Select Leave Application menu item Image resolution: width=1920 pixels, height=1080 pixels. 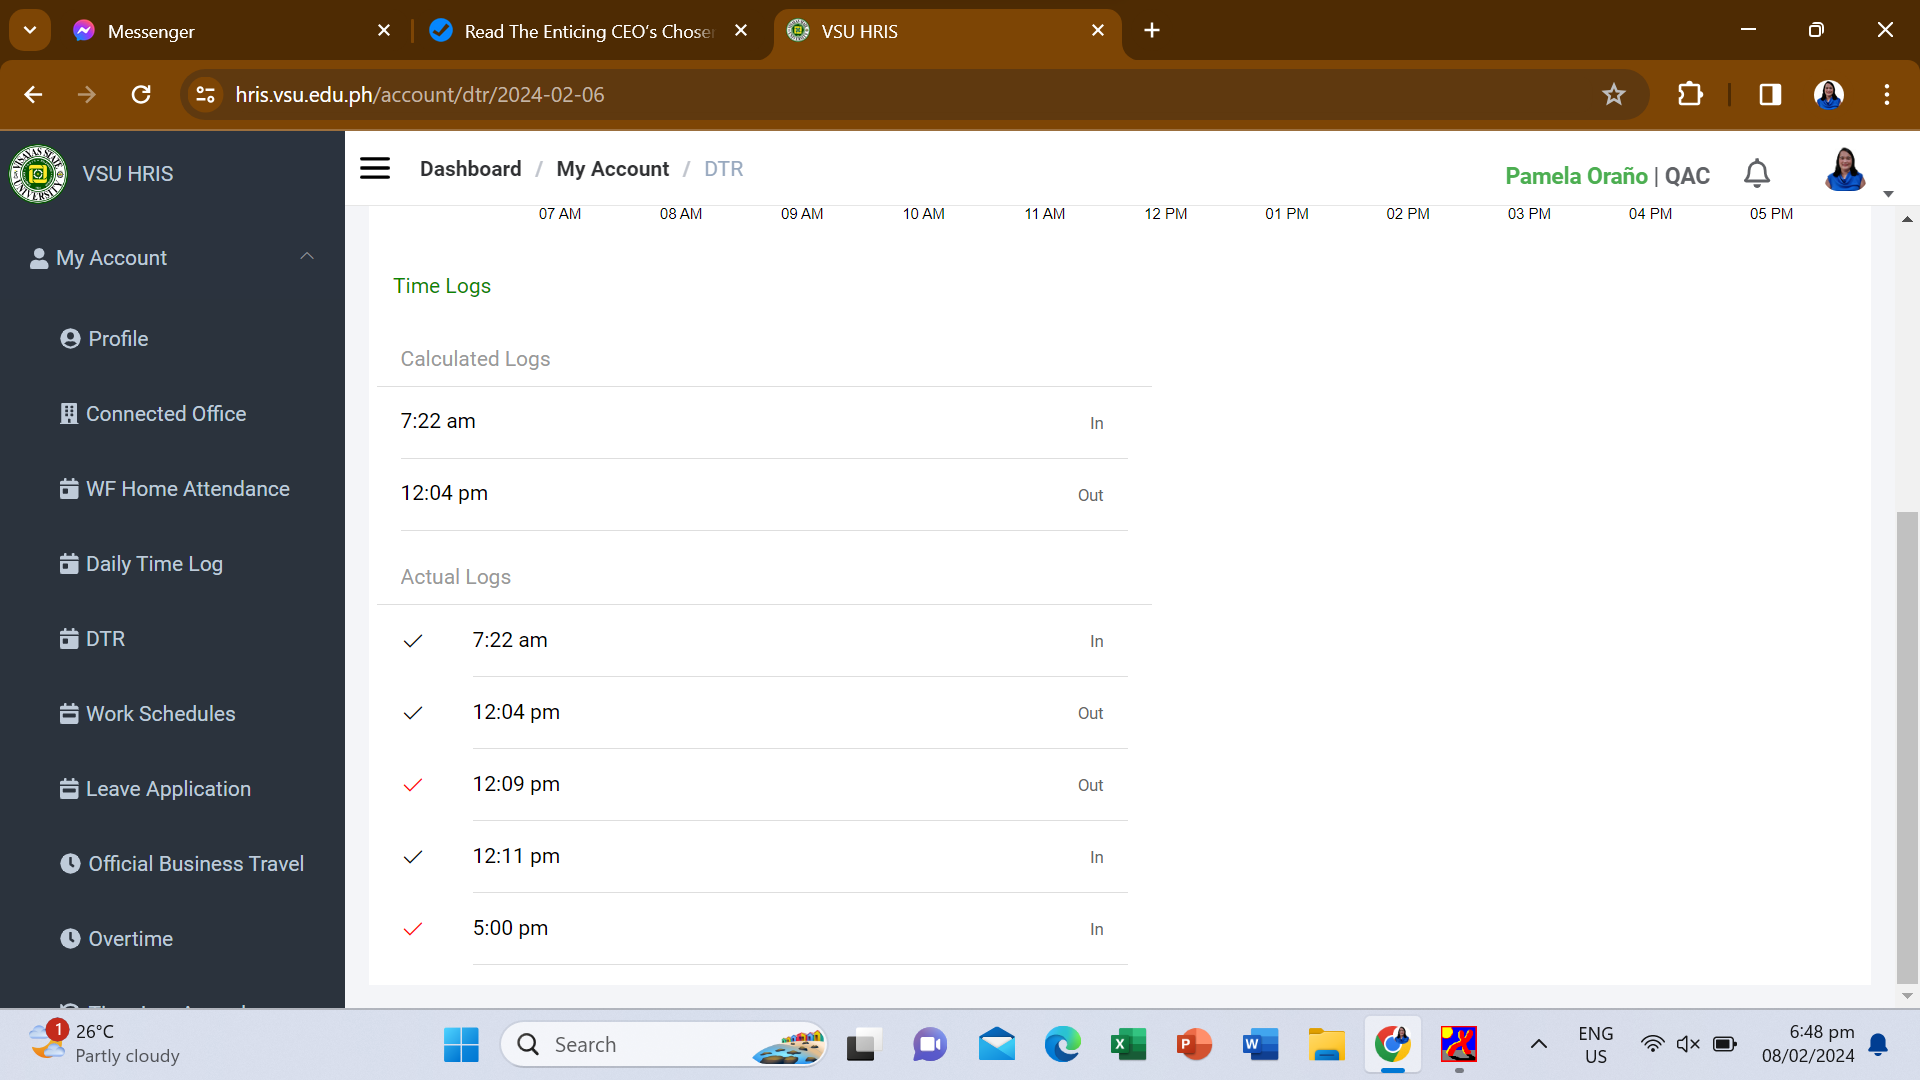[x=168, y=789]
